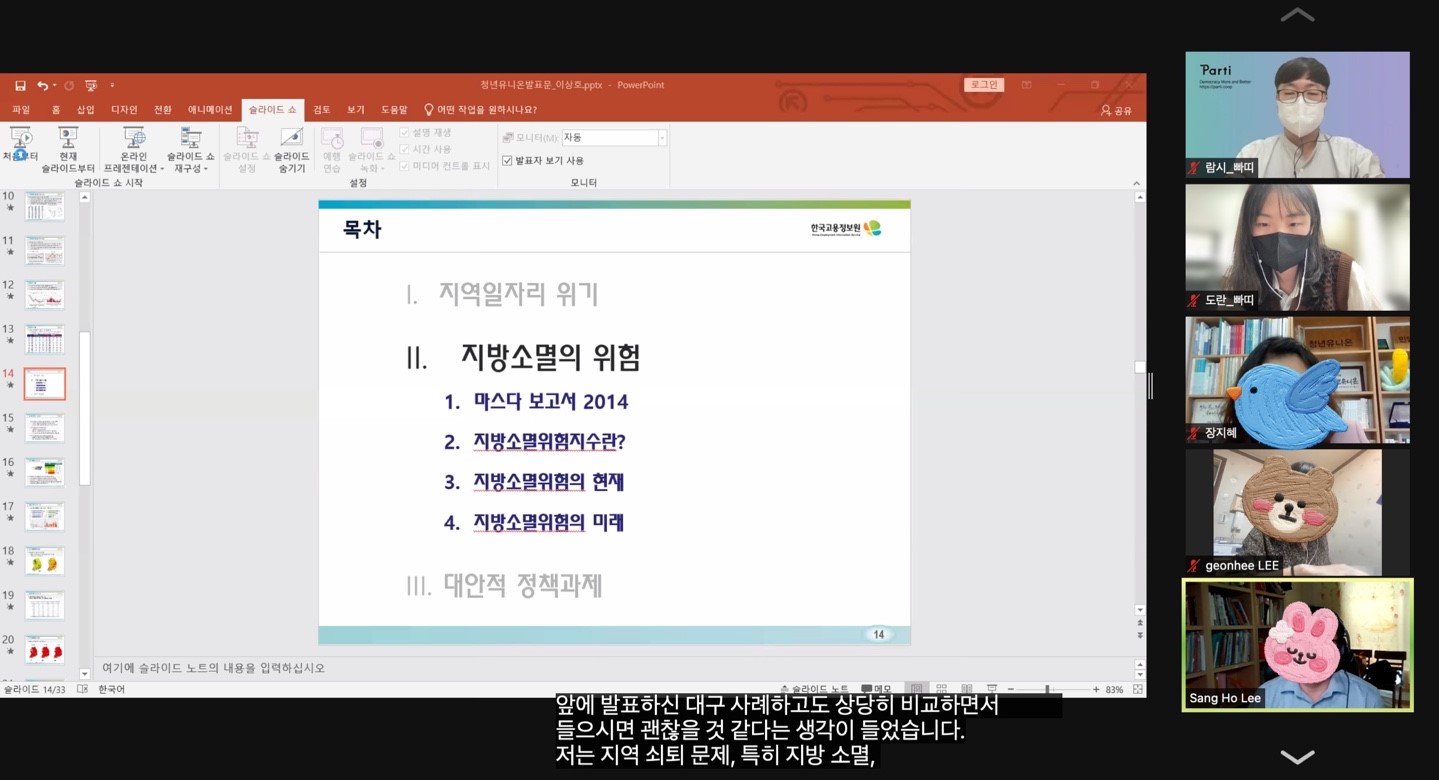
Task: Collapse the ribbon with the chevron
Action: 1136,183
